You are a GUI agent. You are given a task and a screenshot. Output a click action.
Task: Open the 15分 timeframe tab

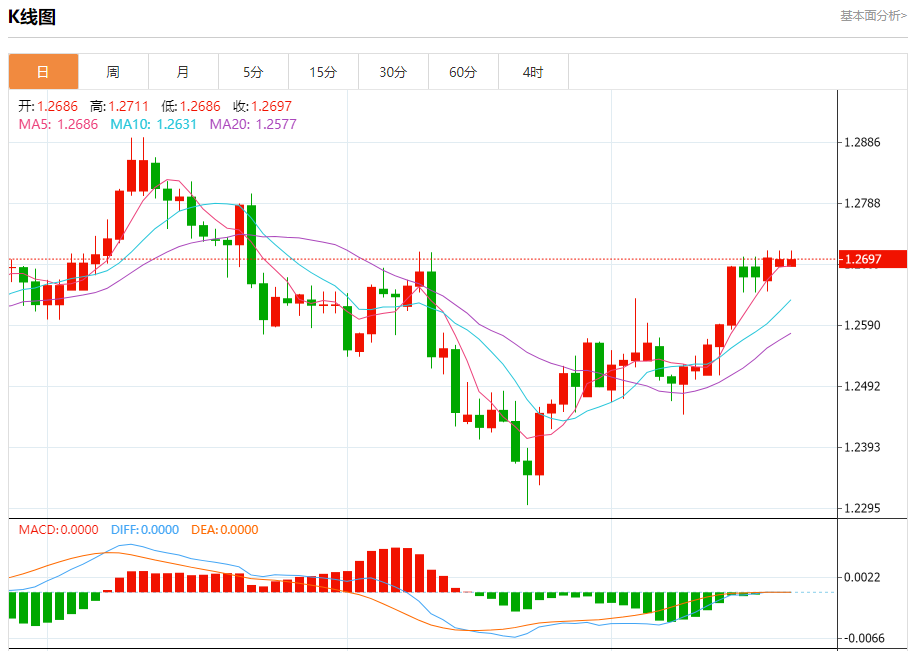(x=323, y=72)
